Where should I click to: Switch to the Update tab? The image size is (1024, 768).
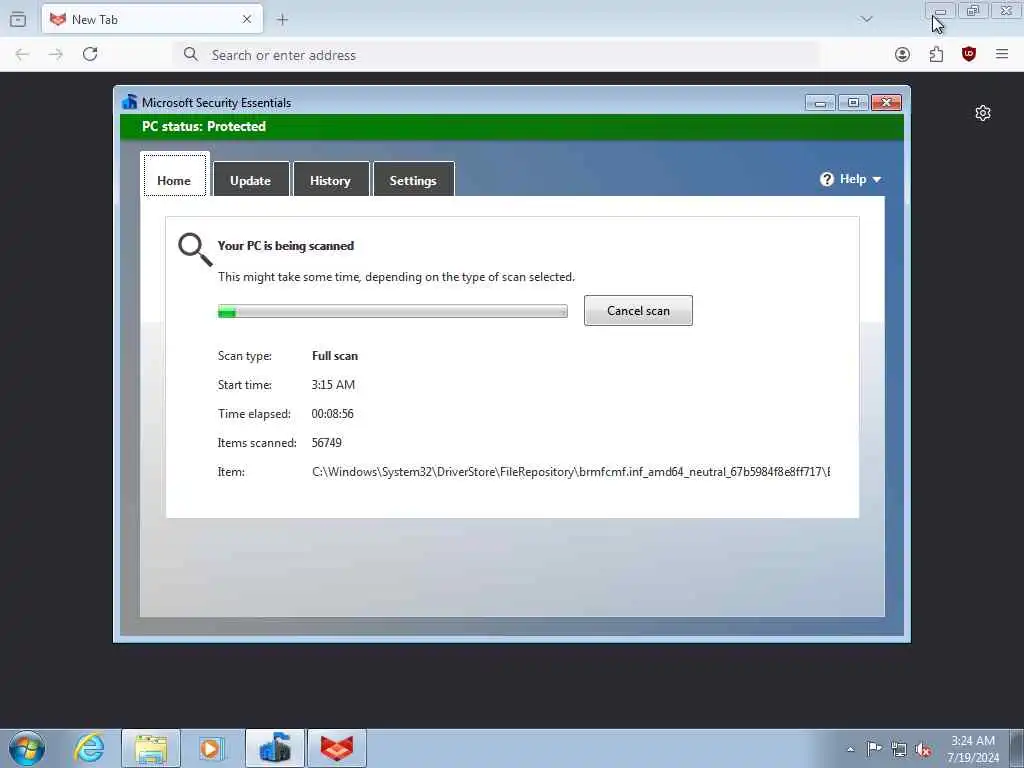tap(251, 180)
